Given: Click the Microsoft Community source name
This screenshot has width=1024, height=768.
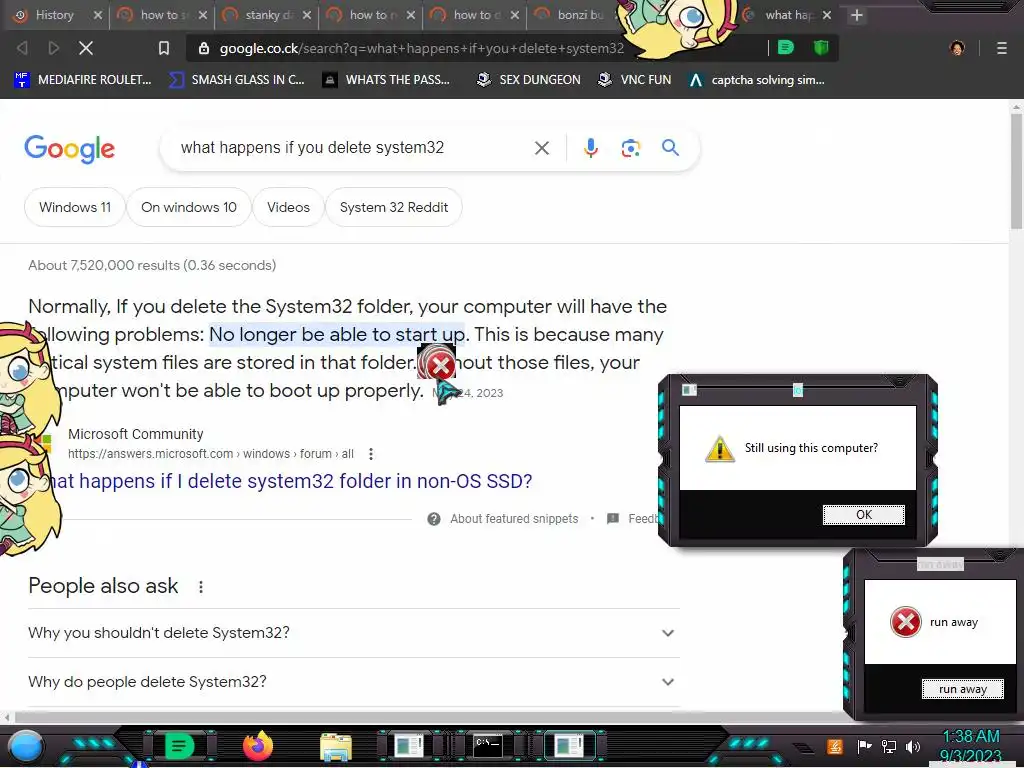Looking at the screenshot, I should pos(135,434).
